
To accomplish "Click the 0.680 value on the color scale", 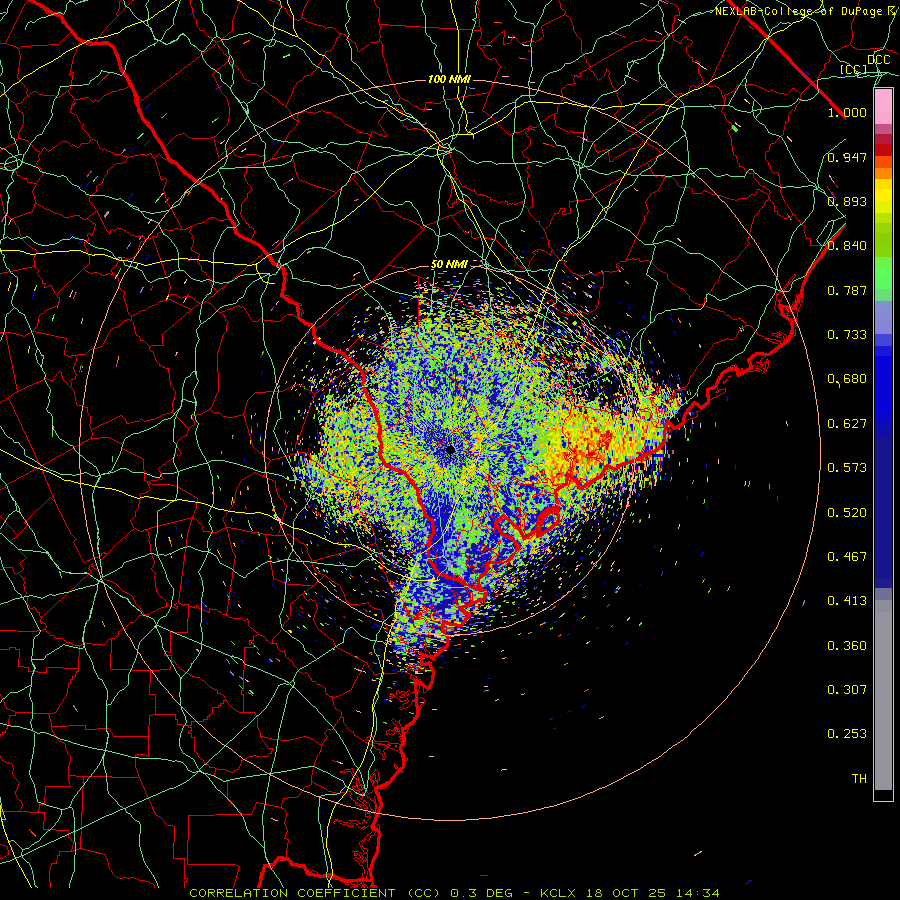I will [847, 379].
